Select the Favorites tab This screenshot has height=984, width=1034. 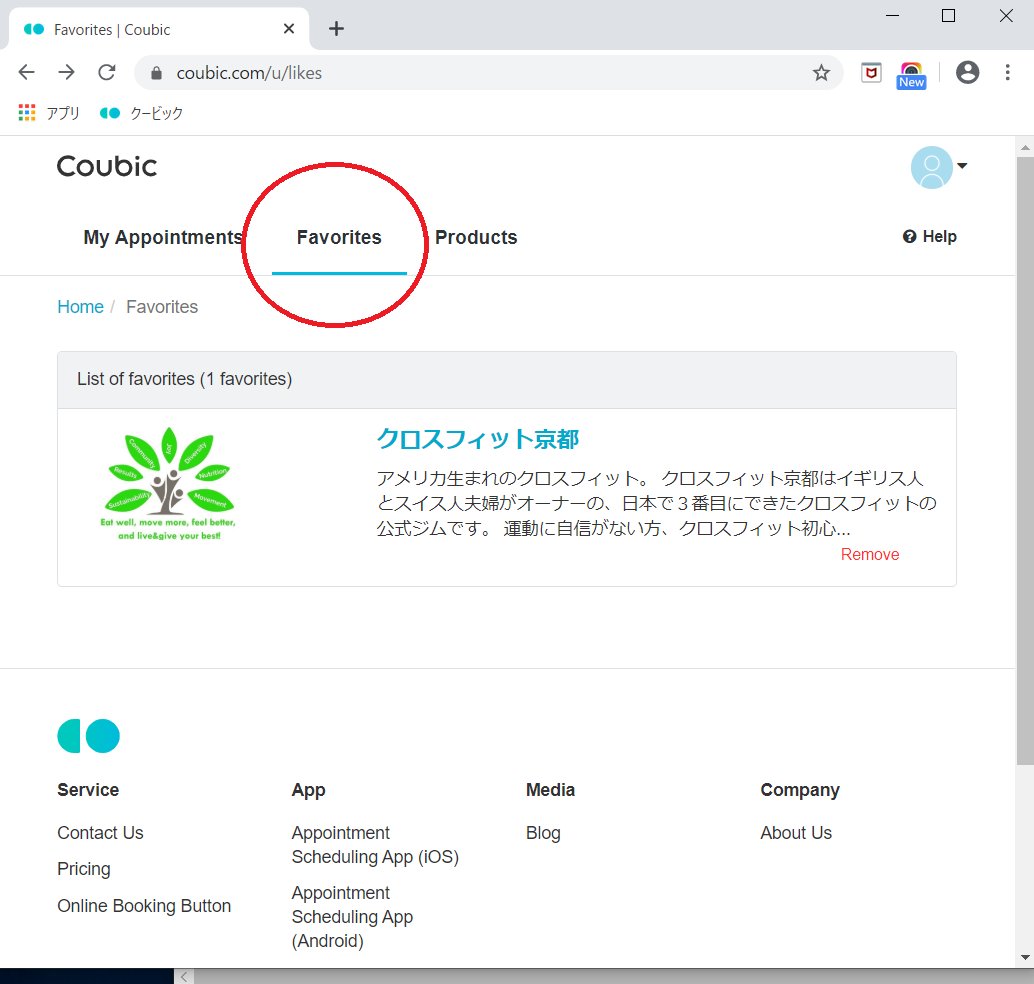click(x=339, y=237)
